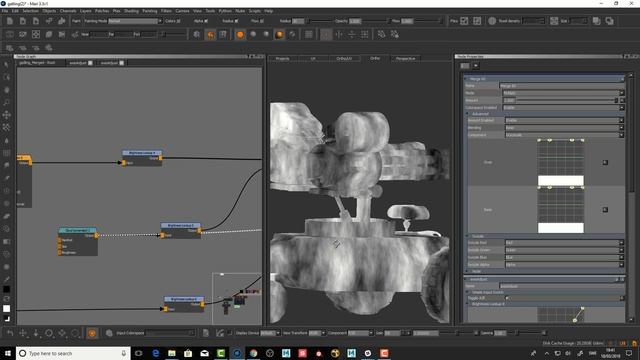Click the texel density circle icon
Screen dimensions: 640x360
tap(492, 21)
